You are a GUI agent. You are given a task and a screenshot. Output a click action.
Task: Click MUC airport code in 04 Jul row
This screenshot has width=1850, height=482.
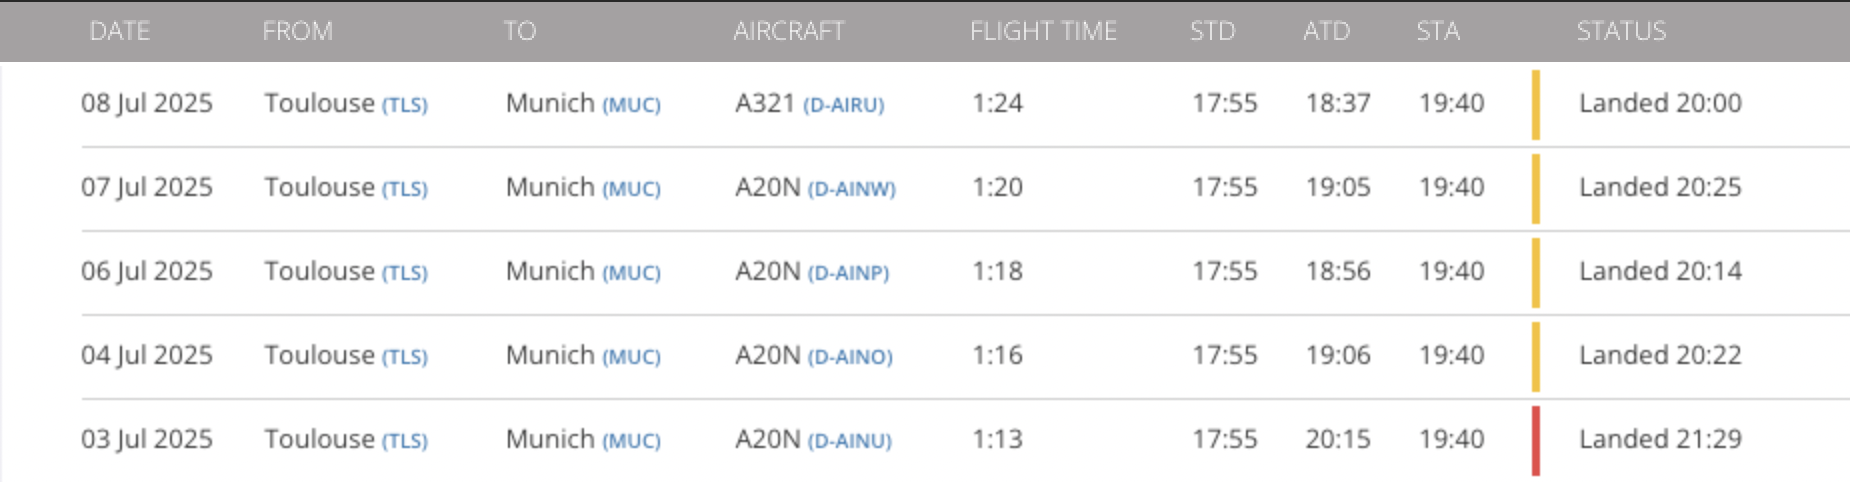coord(631,356)
